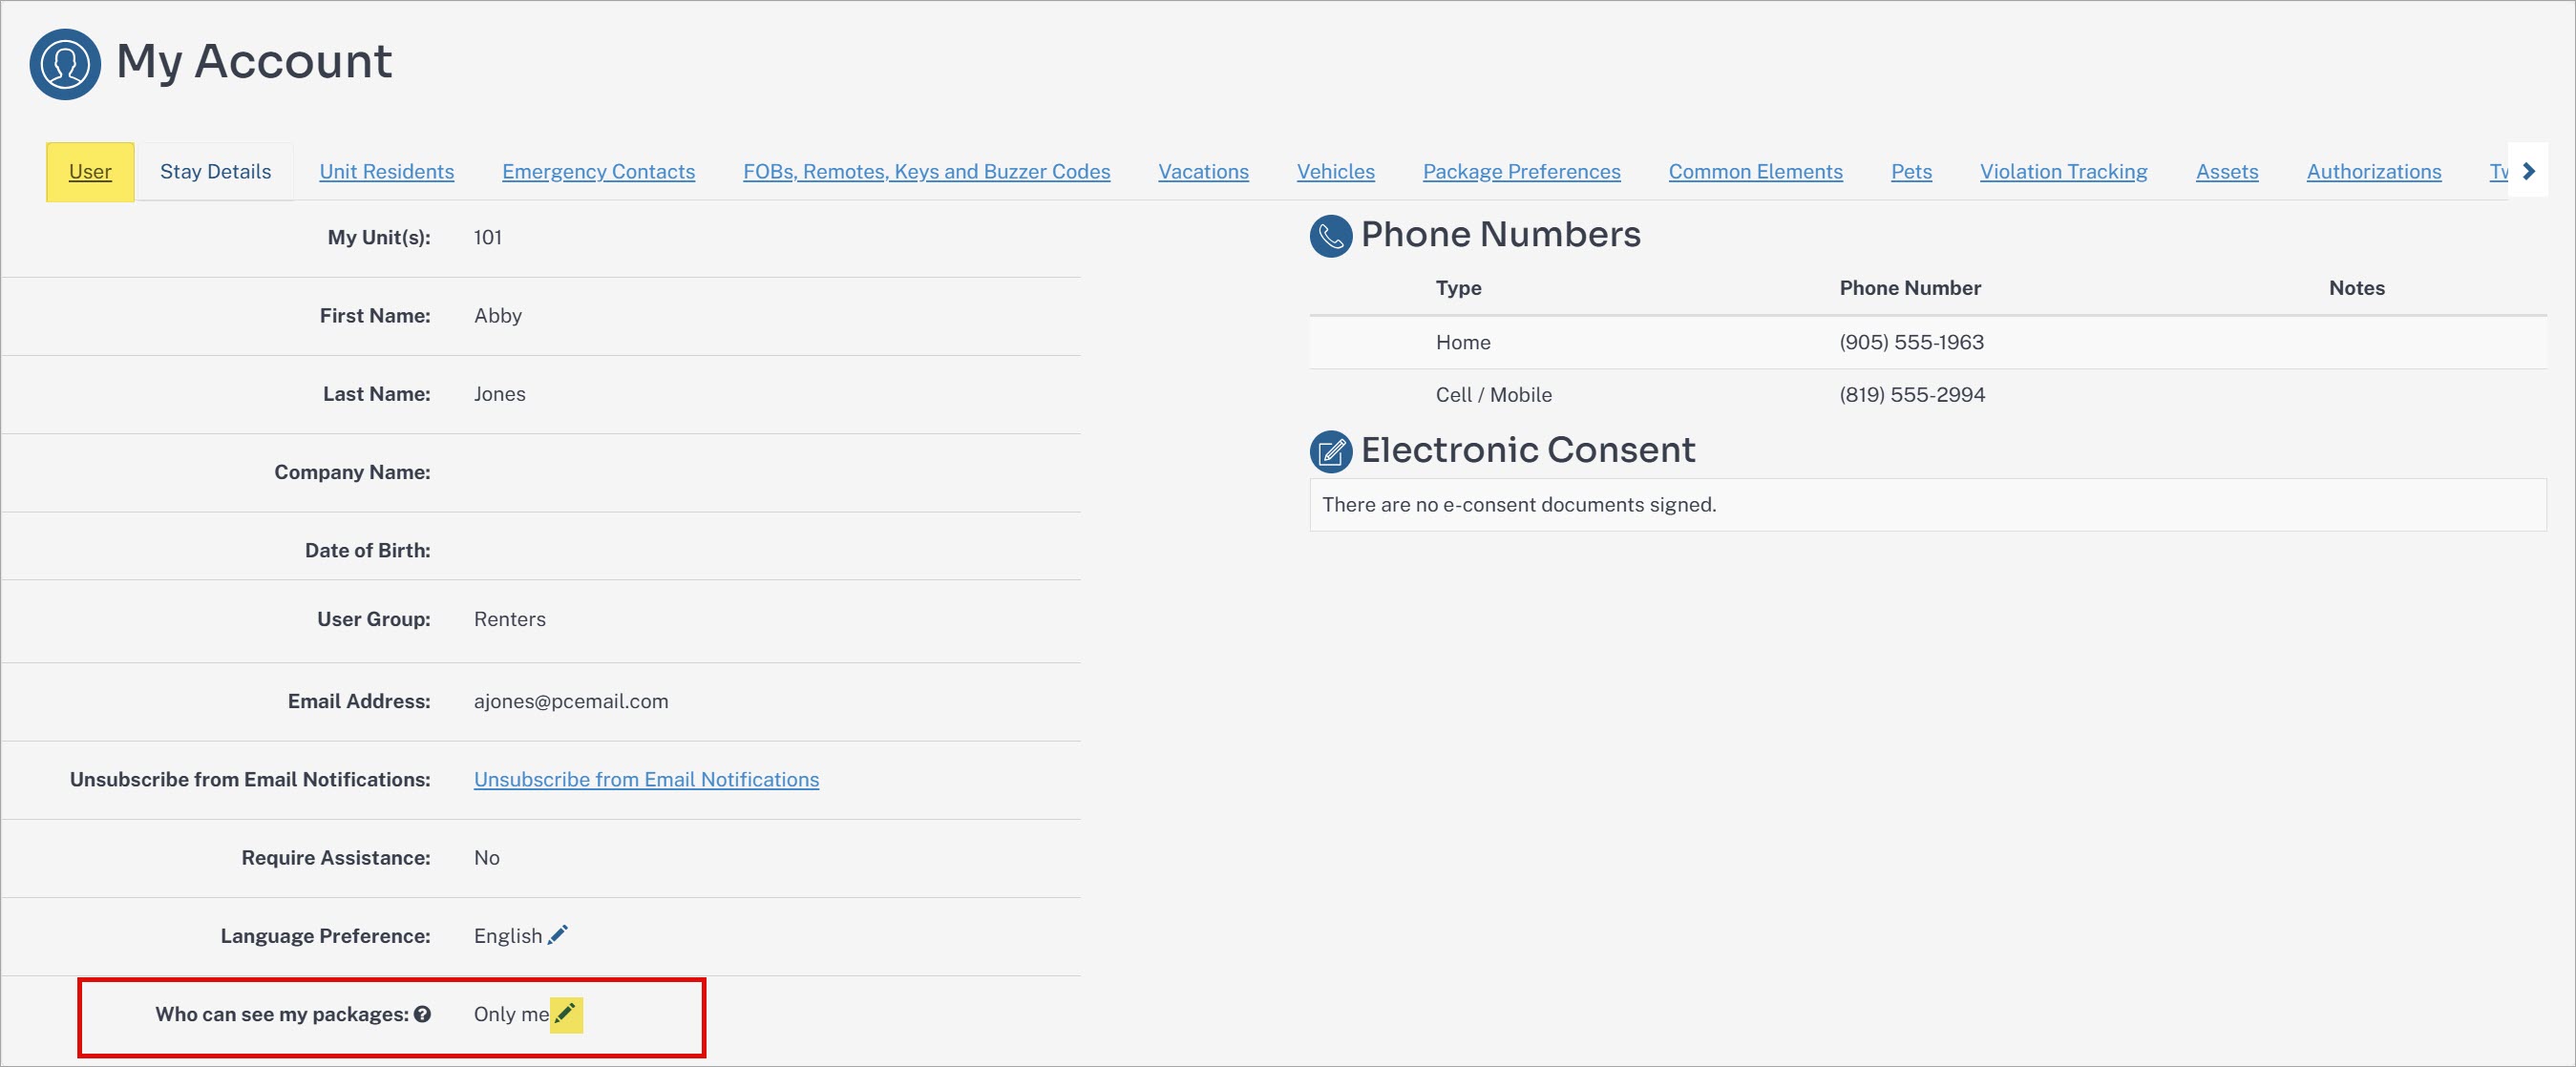This screenshot has height=1067, width=2576.
Task: Click the Electronic Consent edit icon
Action: coord(1331,452)
